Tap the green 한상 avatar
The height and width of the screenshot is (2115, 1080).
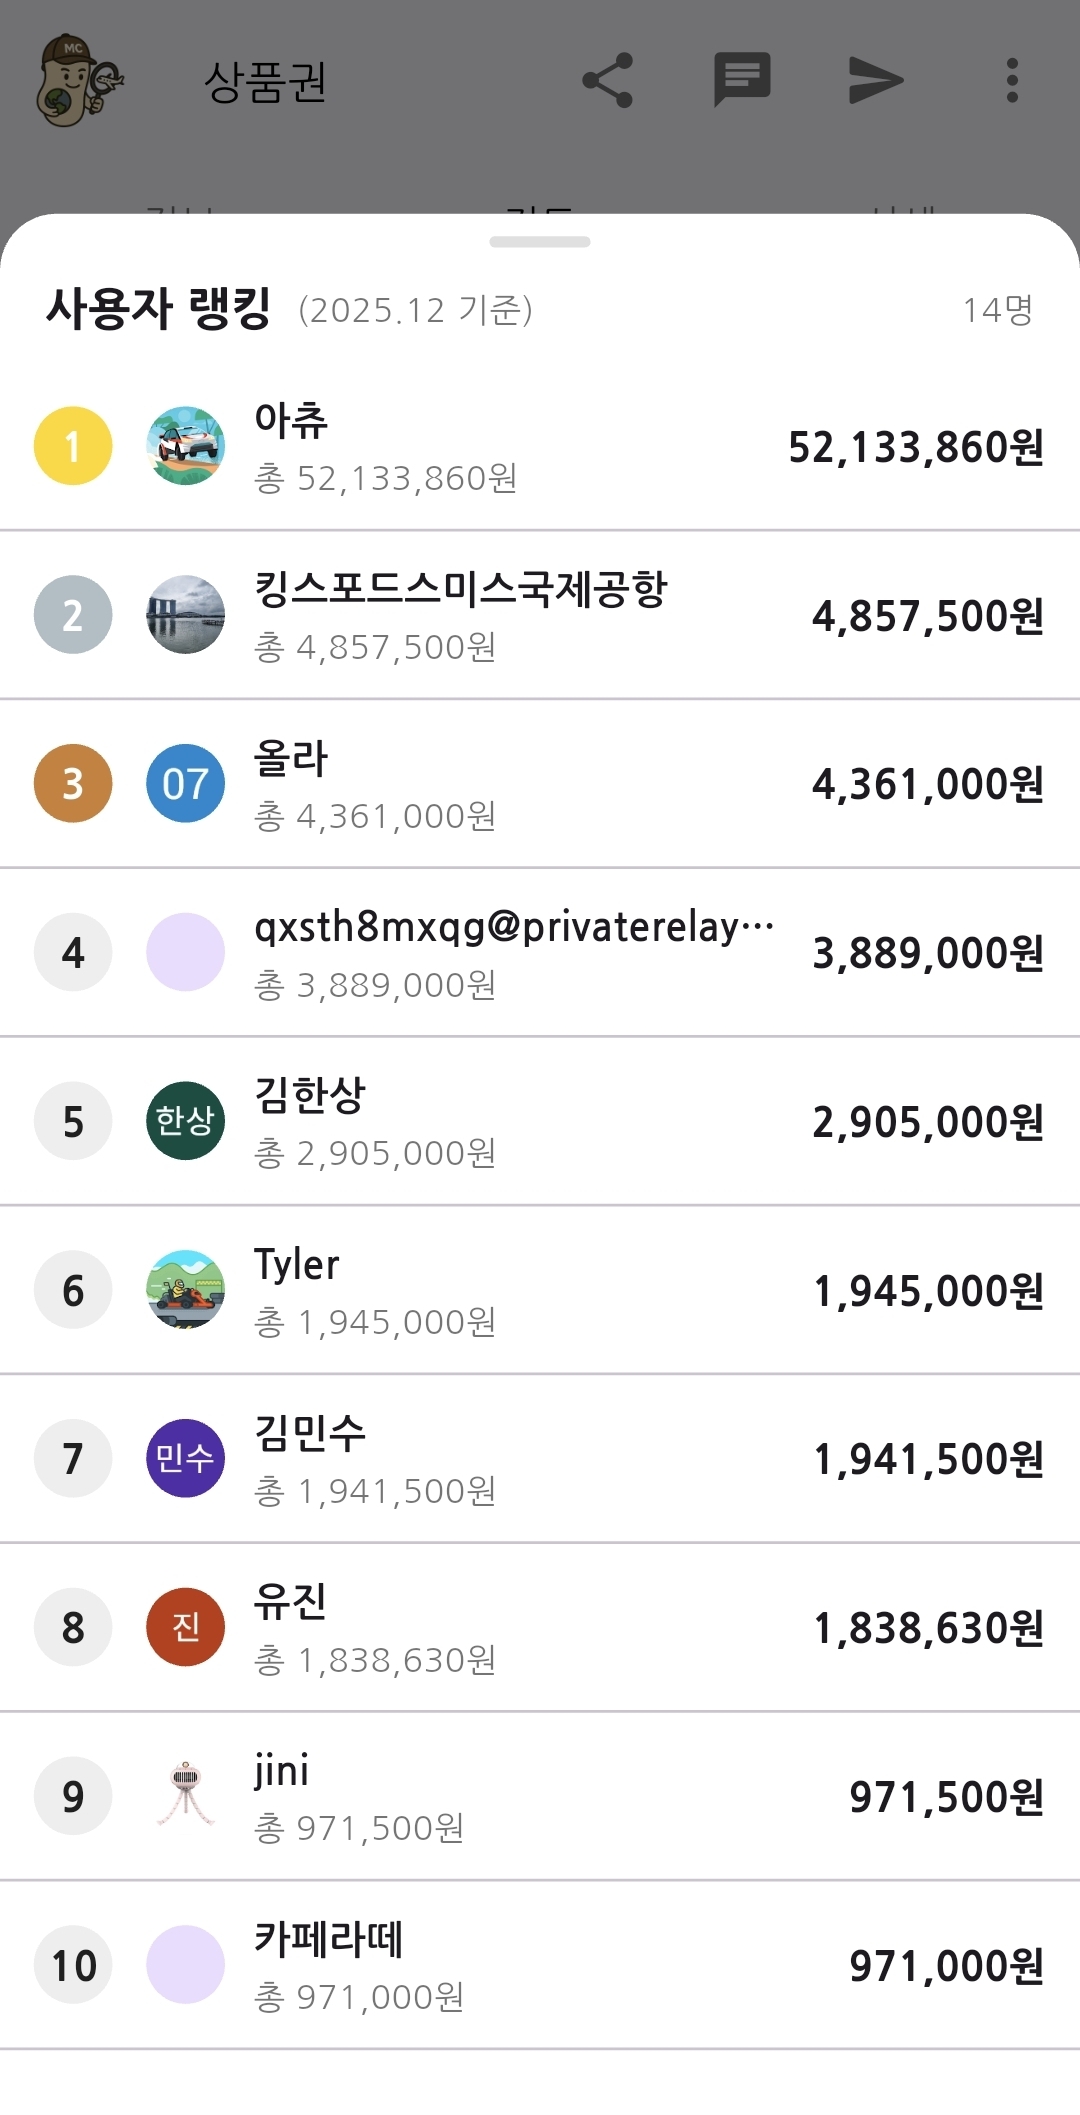(x=186, y=1121)
